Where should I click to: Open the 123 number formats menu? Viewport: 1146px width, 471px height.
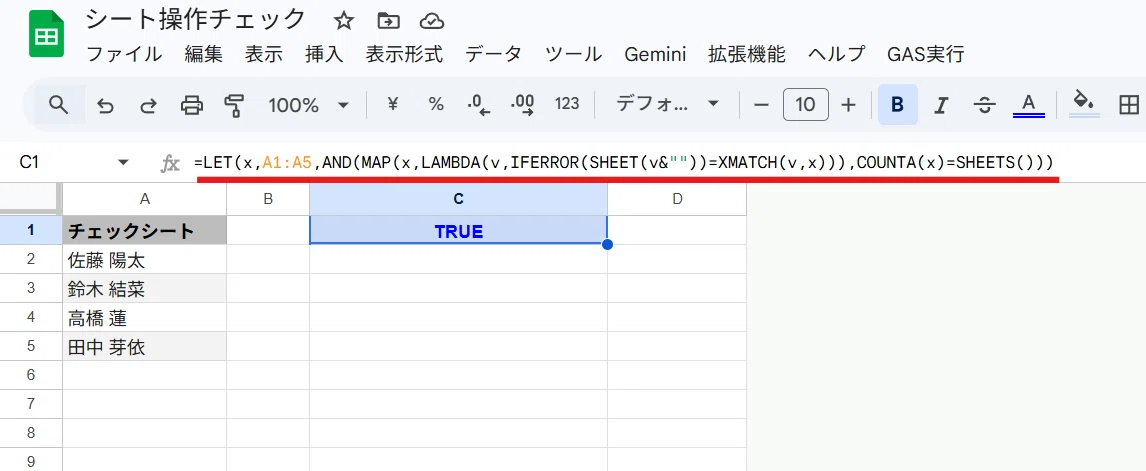pyautogui.click(x=567, y=105)
